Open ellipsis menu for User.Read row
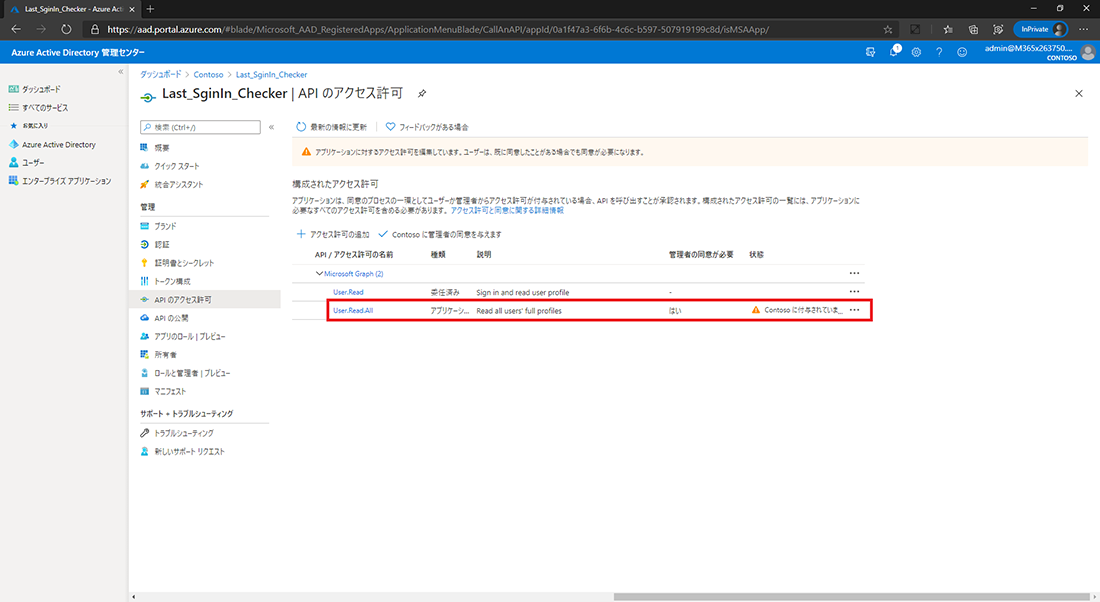Image resolution: width=1100 pixels, height=602 pixels. tap(854, 291)
